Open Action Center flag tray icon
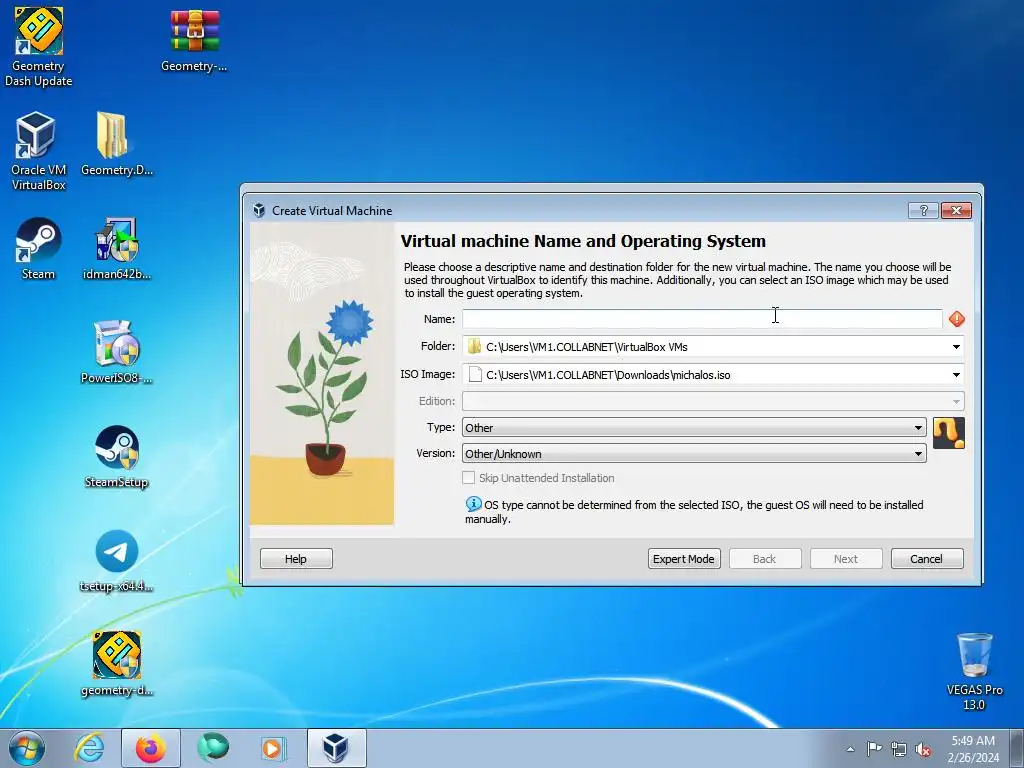The height and width of the screenshot is (768, 1024). point(874,749)
